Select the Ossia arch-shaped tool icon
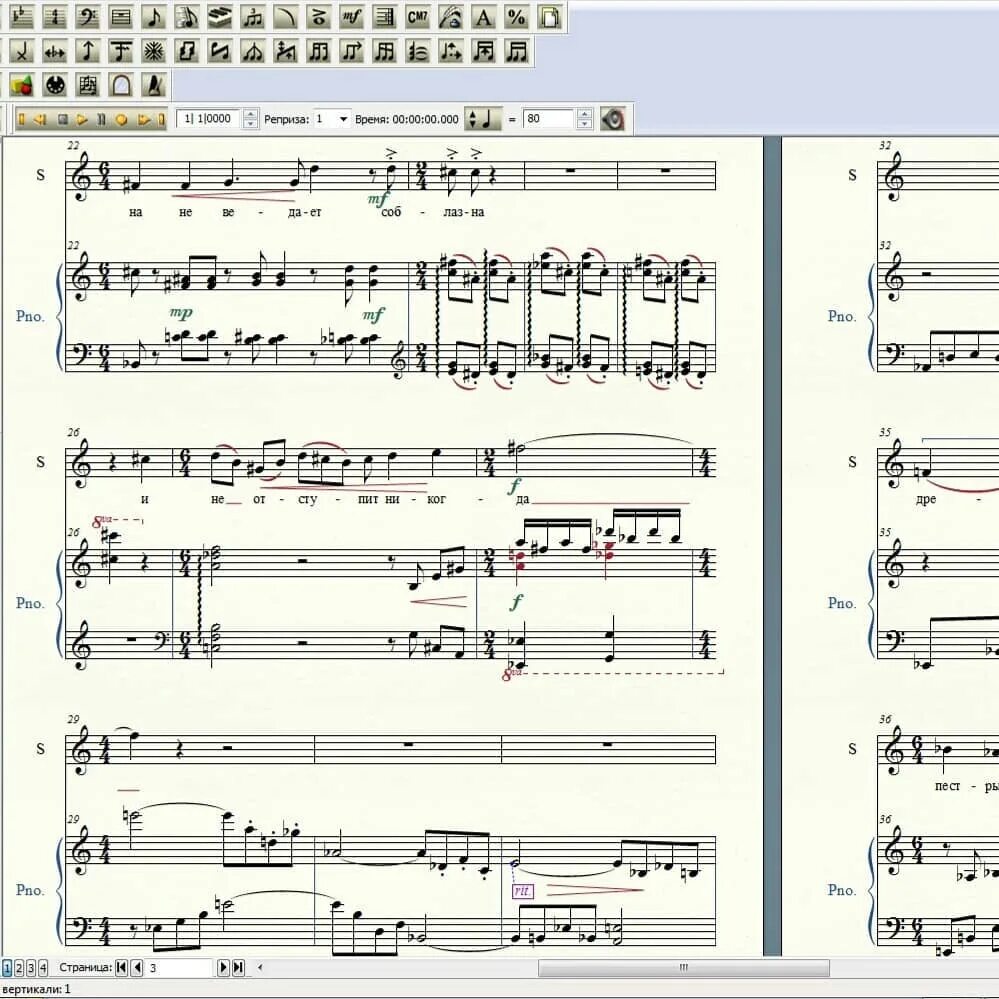Image resolution: width=999 pixels, height=999 pixels. click(120, 85)
